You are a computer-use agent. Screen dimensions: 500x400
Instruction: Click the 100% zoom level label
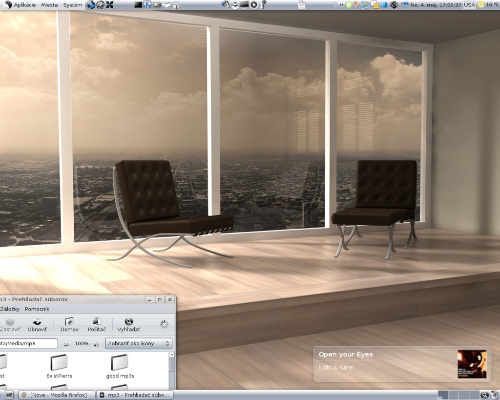[x=81, y=343]
